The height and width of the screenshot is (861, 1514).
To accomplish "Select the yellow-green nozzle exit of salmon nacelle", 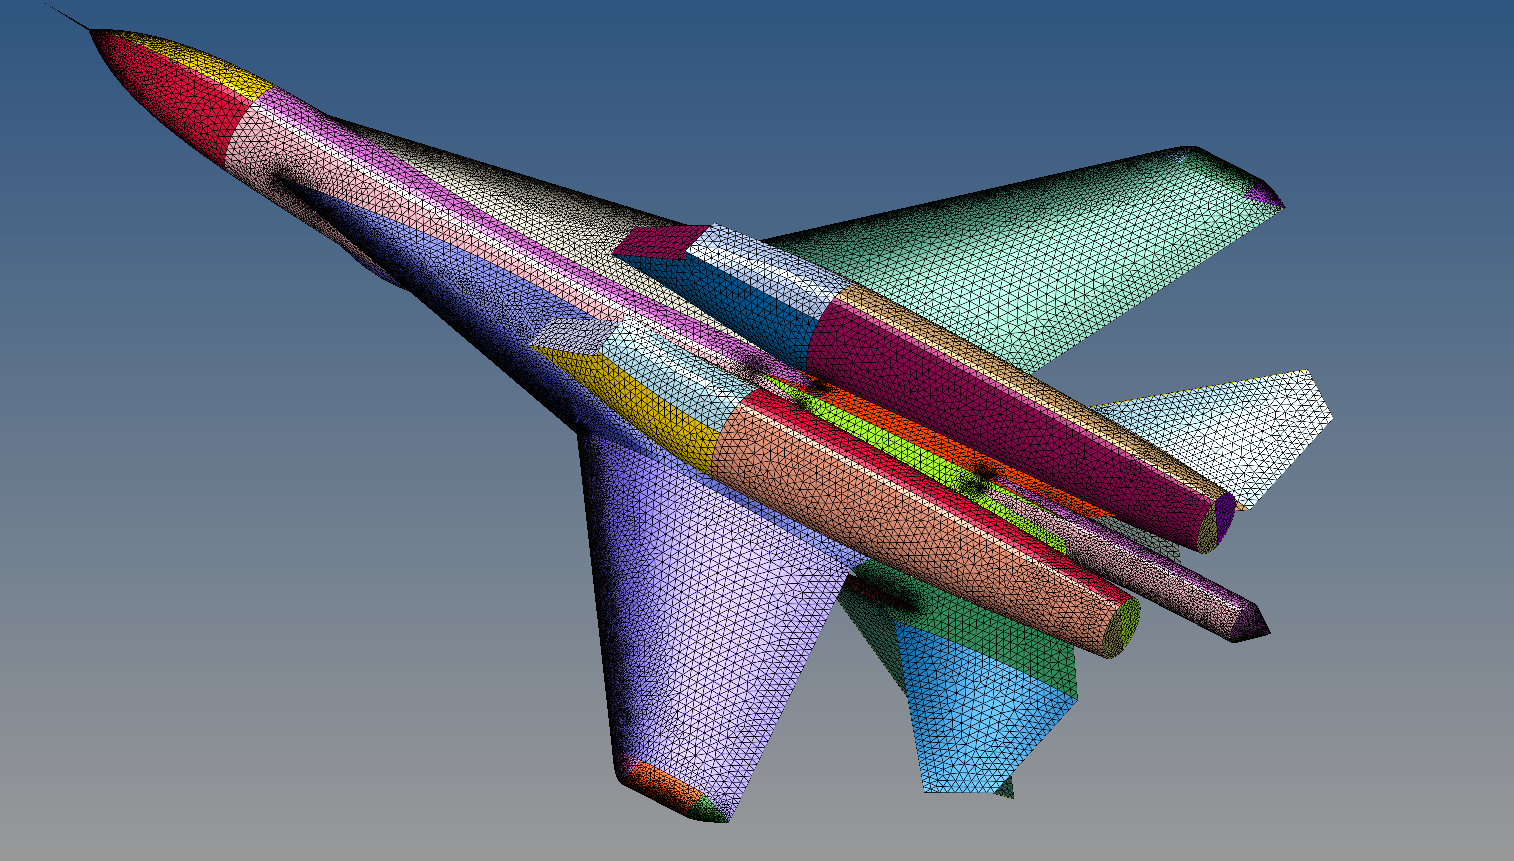I will pos(1127,627).
